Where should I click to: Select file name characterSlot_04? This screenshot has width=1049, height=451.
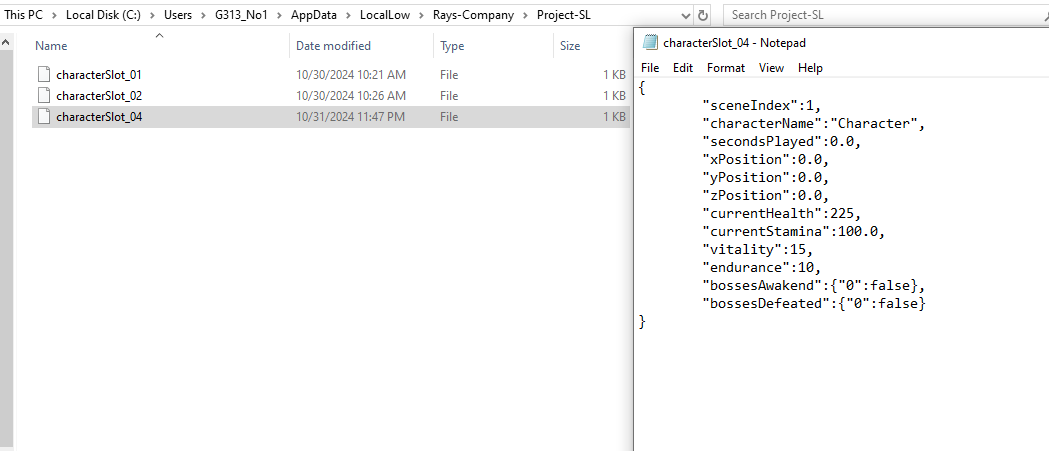99,116
